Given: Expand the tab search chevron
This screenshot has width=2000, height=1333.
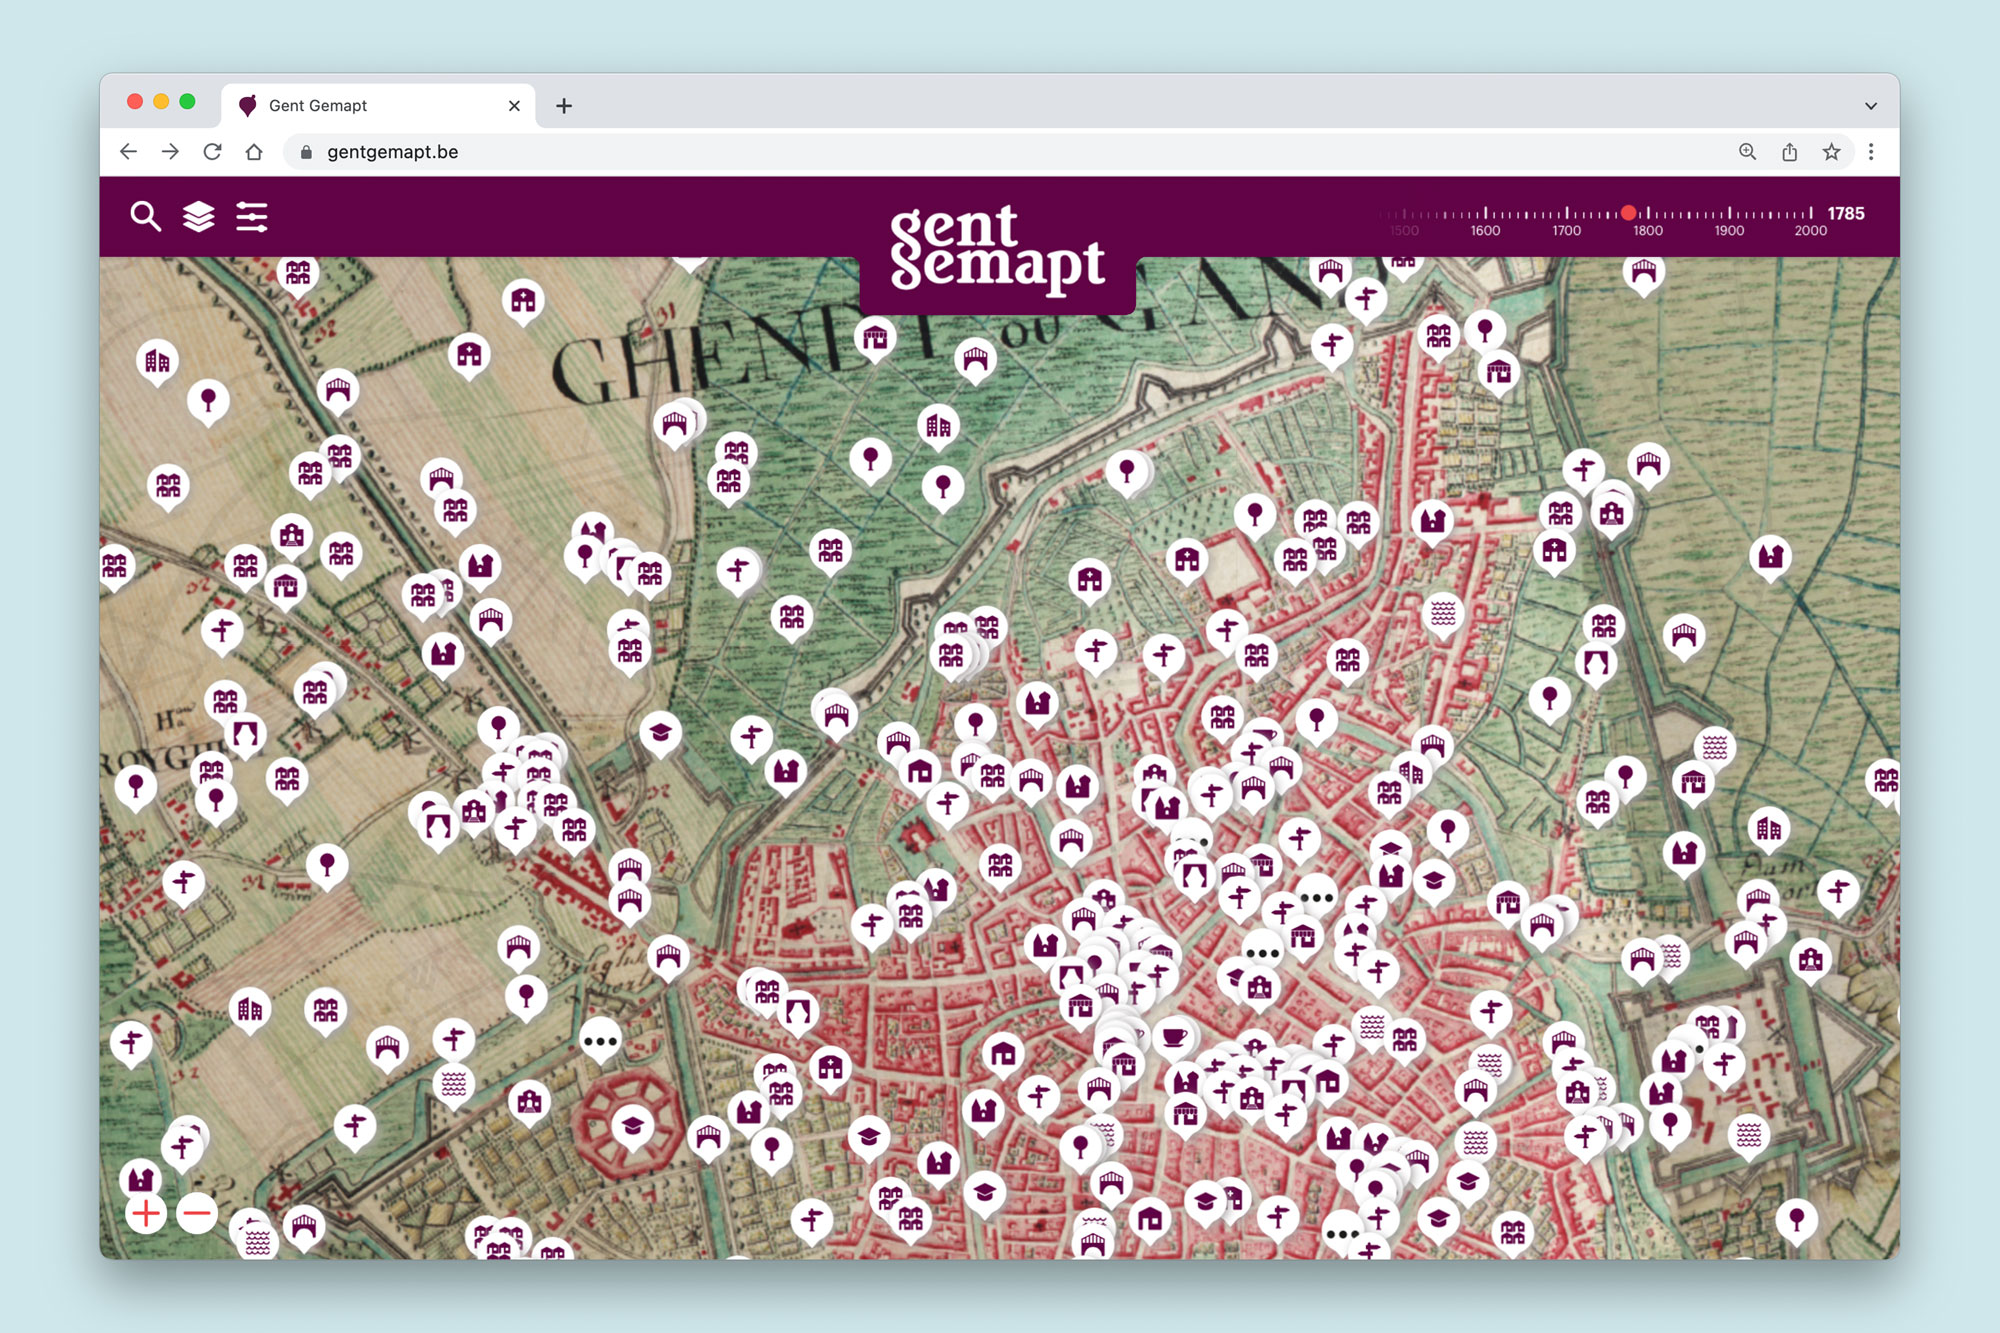Looking at the screenshot, I should coord(1871,106).
